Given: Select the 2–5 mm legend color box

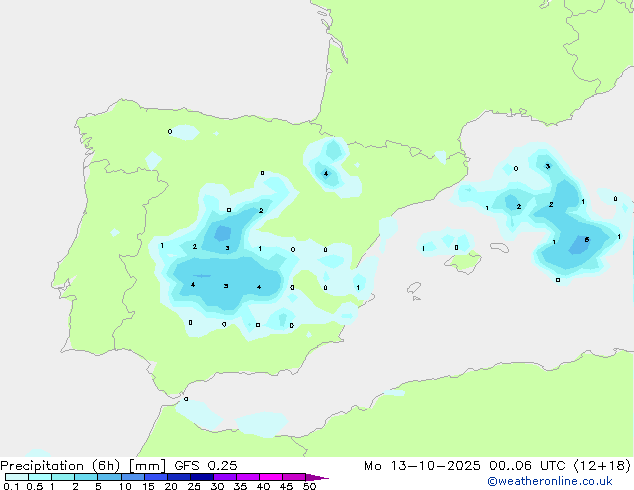Looking at the screenshot, I should tap(86, 477).
